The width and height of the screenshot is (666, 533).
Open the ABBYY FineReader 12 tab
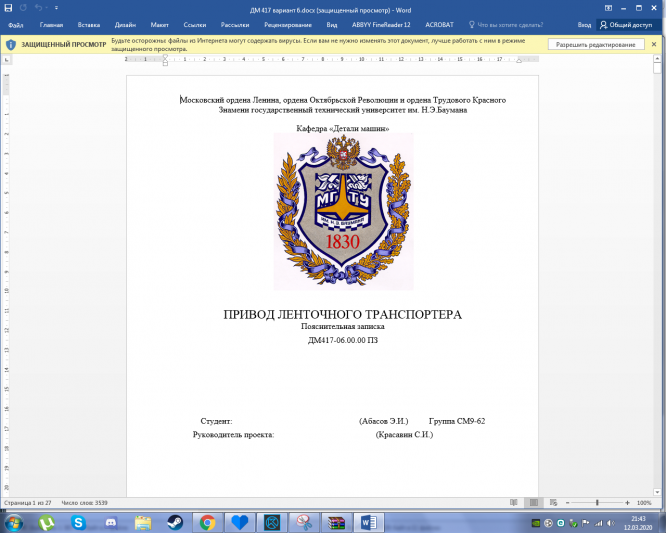381,25
